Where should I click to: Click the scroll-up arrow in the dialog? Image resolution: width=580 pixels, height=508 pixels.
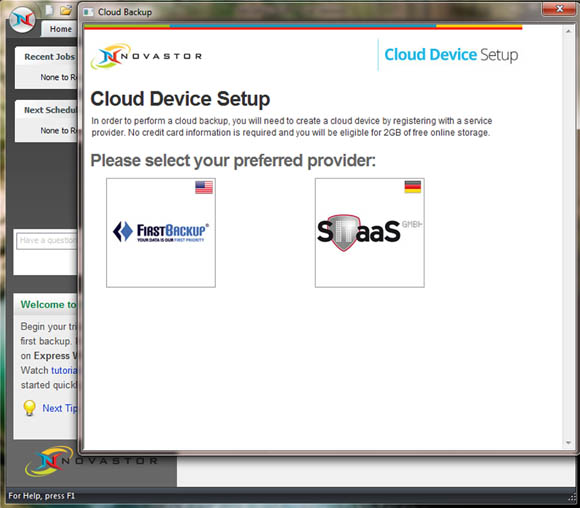568,32
